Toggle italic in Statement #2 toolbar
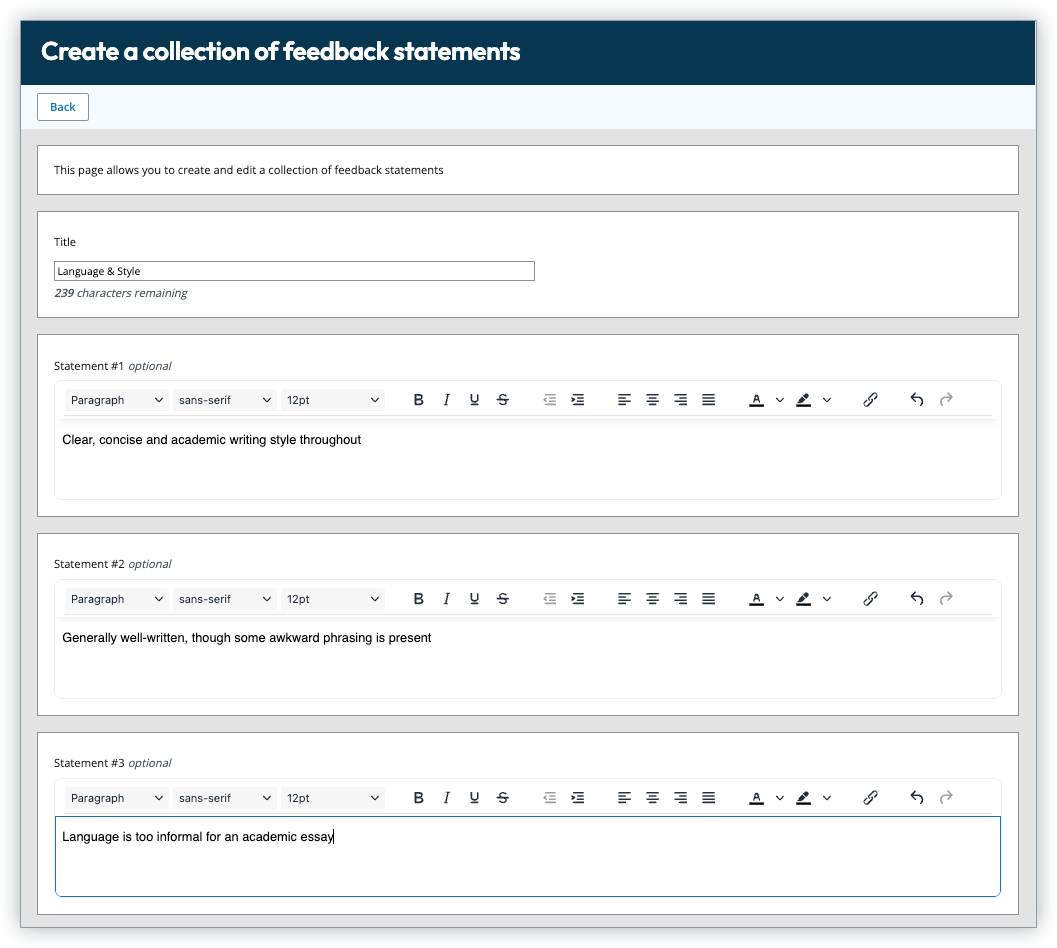 click(446, 599)
